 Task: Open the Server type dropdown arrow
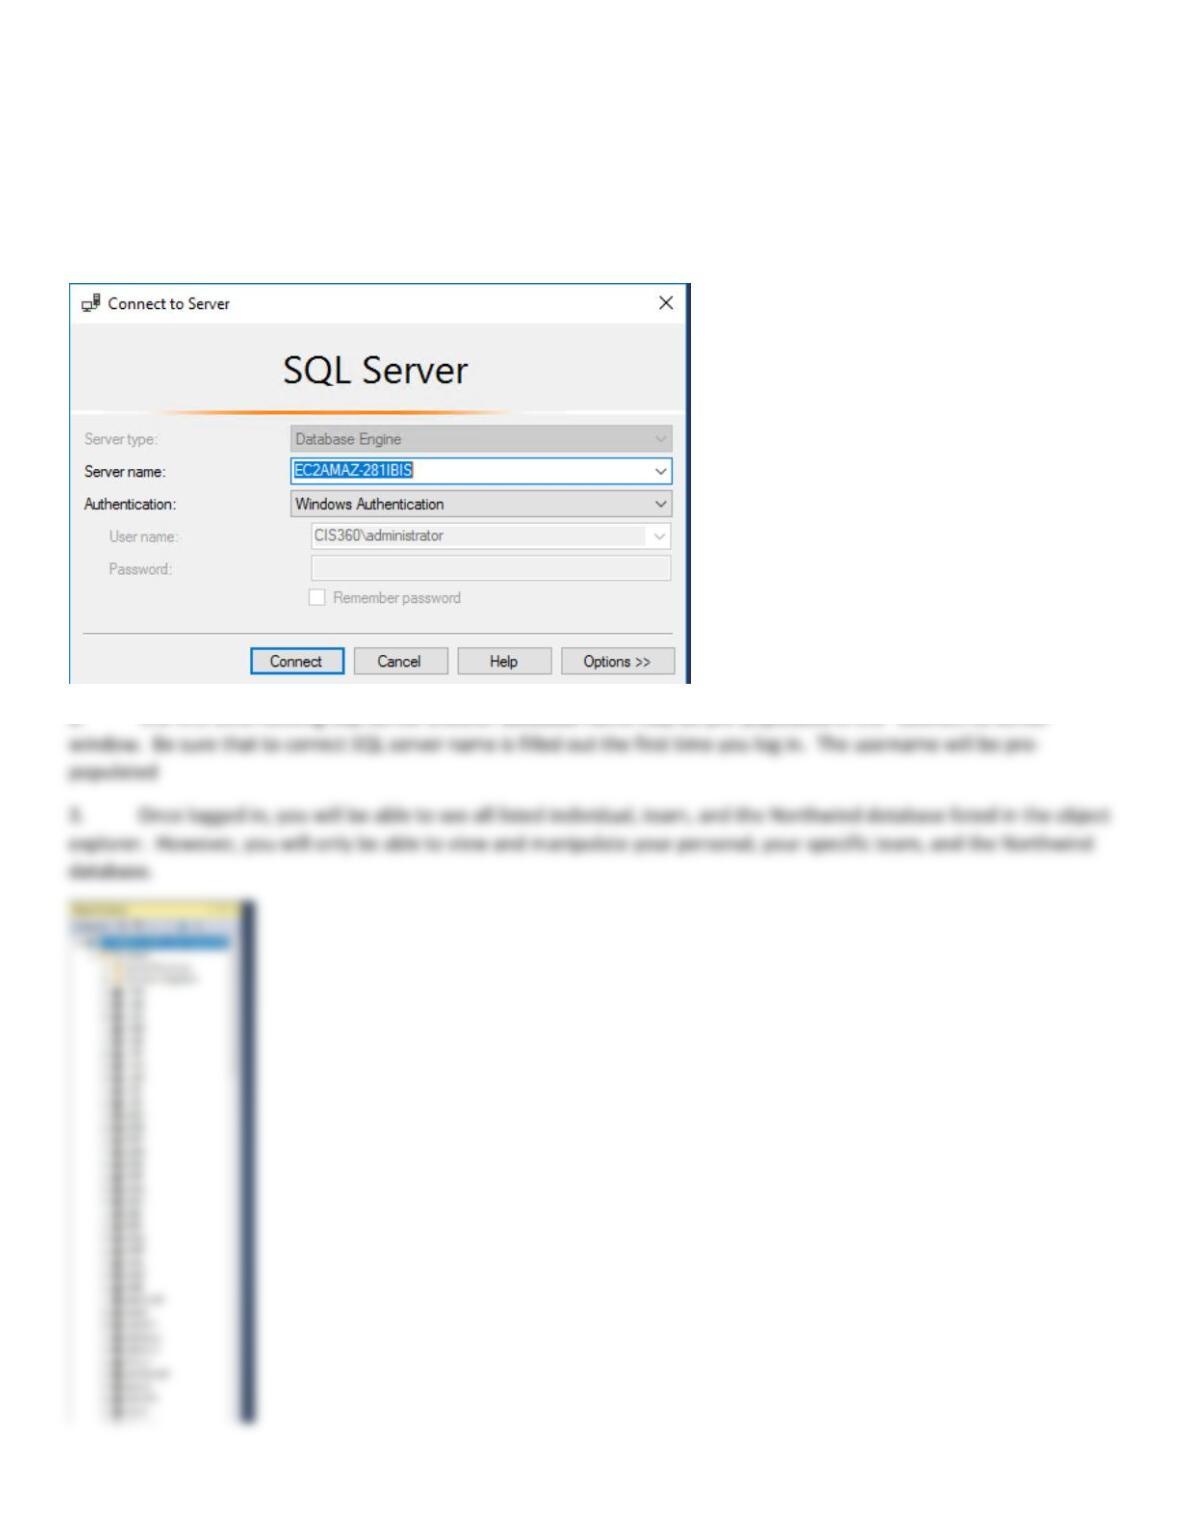point(660,439)
